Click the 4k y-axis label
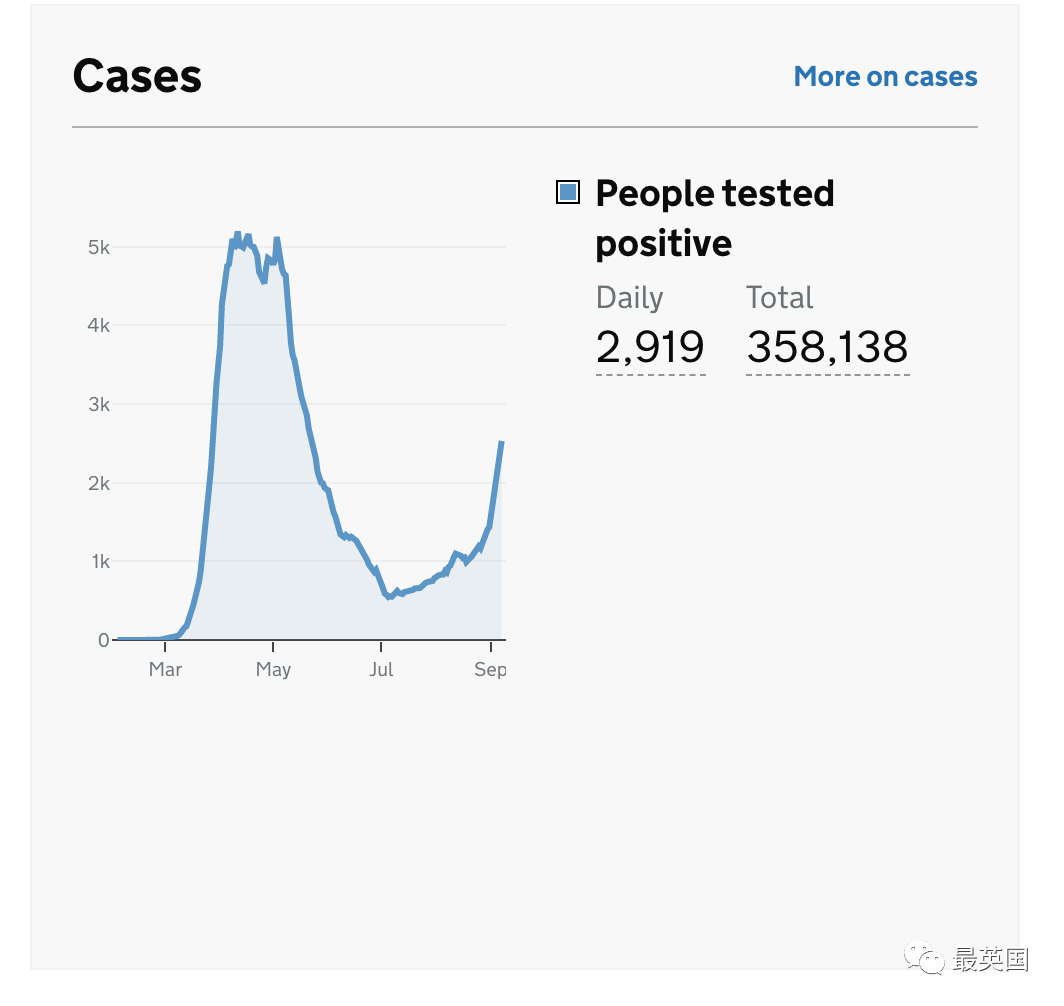 pyautogui.click(x=98, y=326)
